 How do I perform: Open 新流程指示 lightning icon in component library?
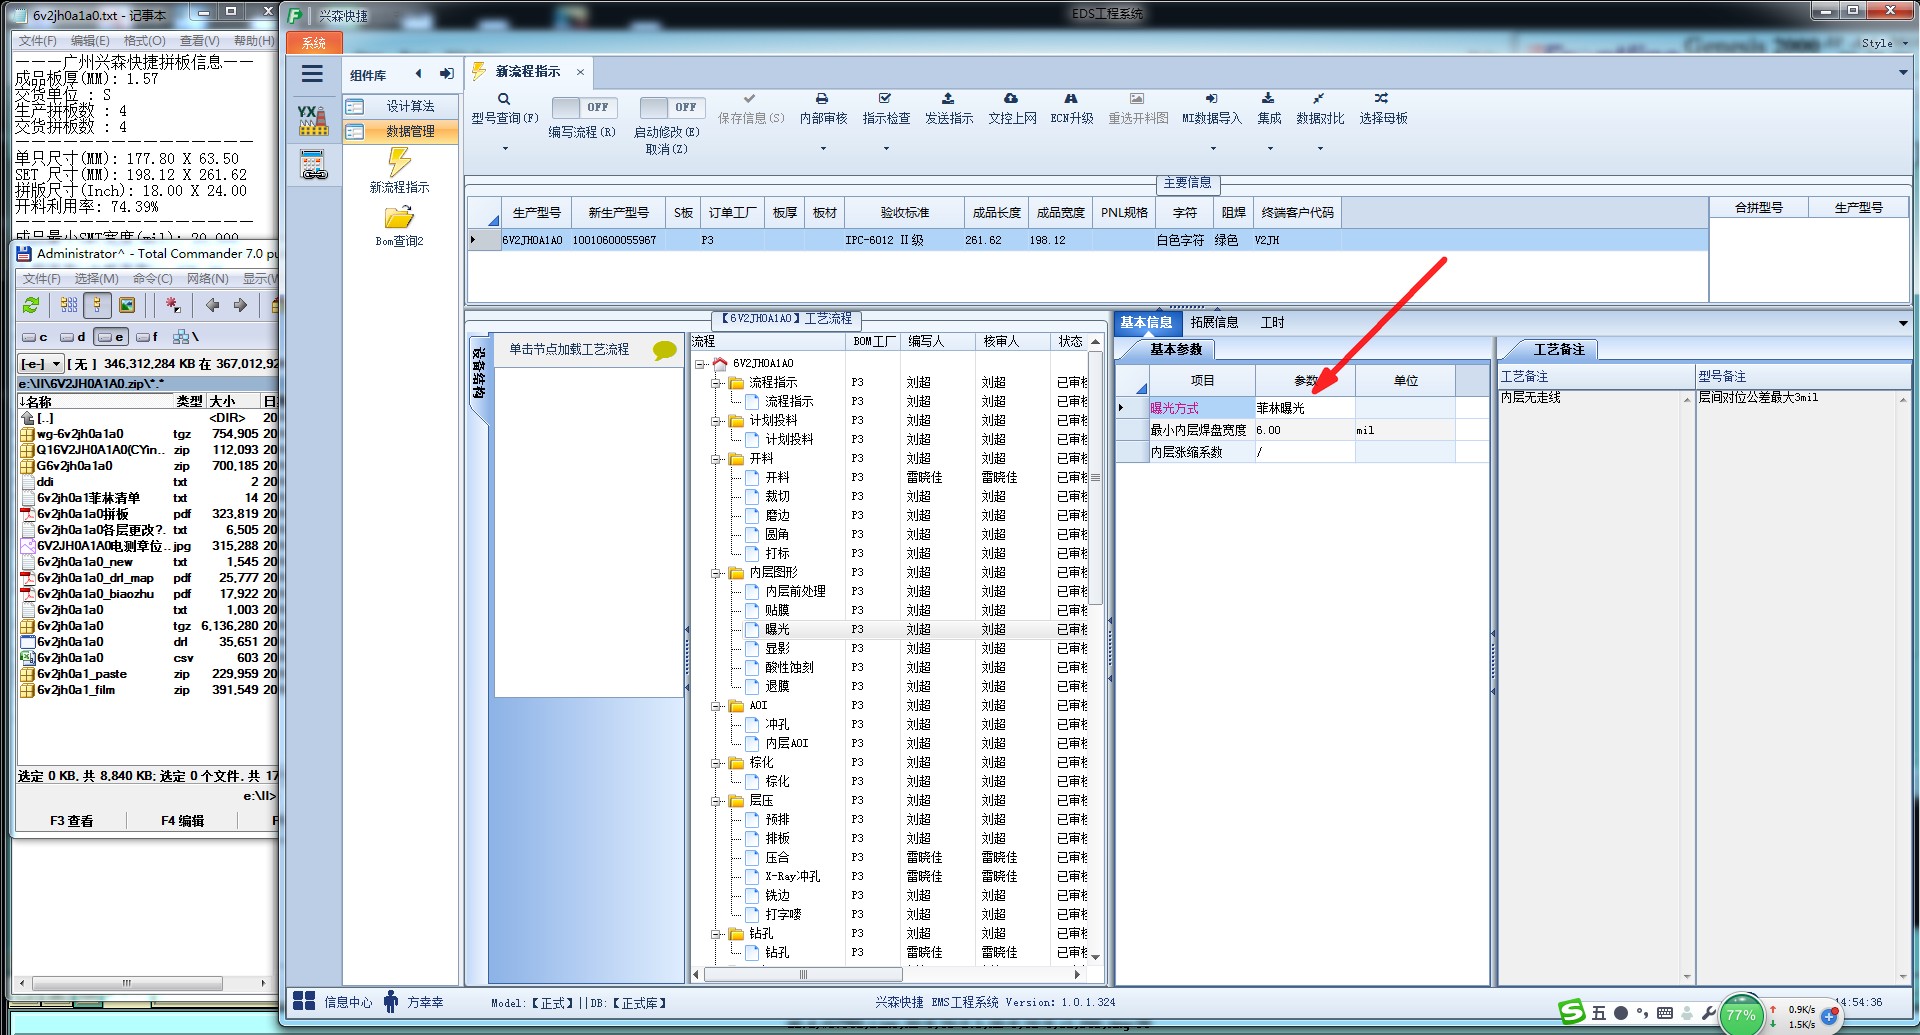(x=400, y=161)
